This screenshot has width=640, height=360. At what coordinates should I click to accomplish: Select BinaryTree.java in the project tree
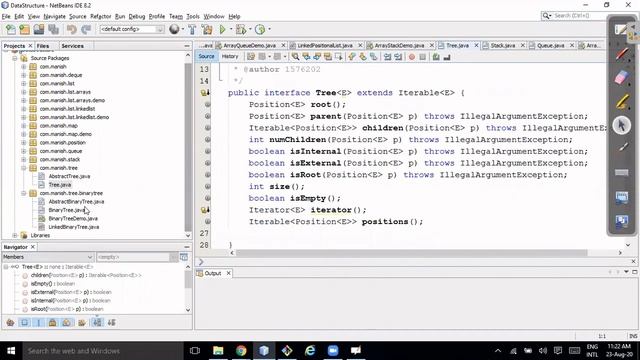click(67, 210)
